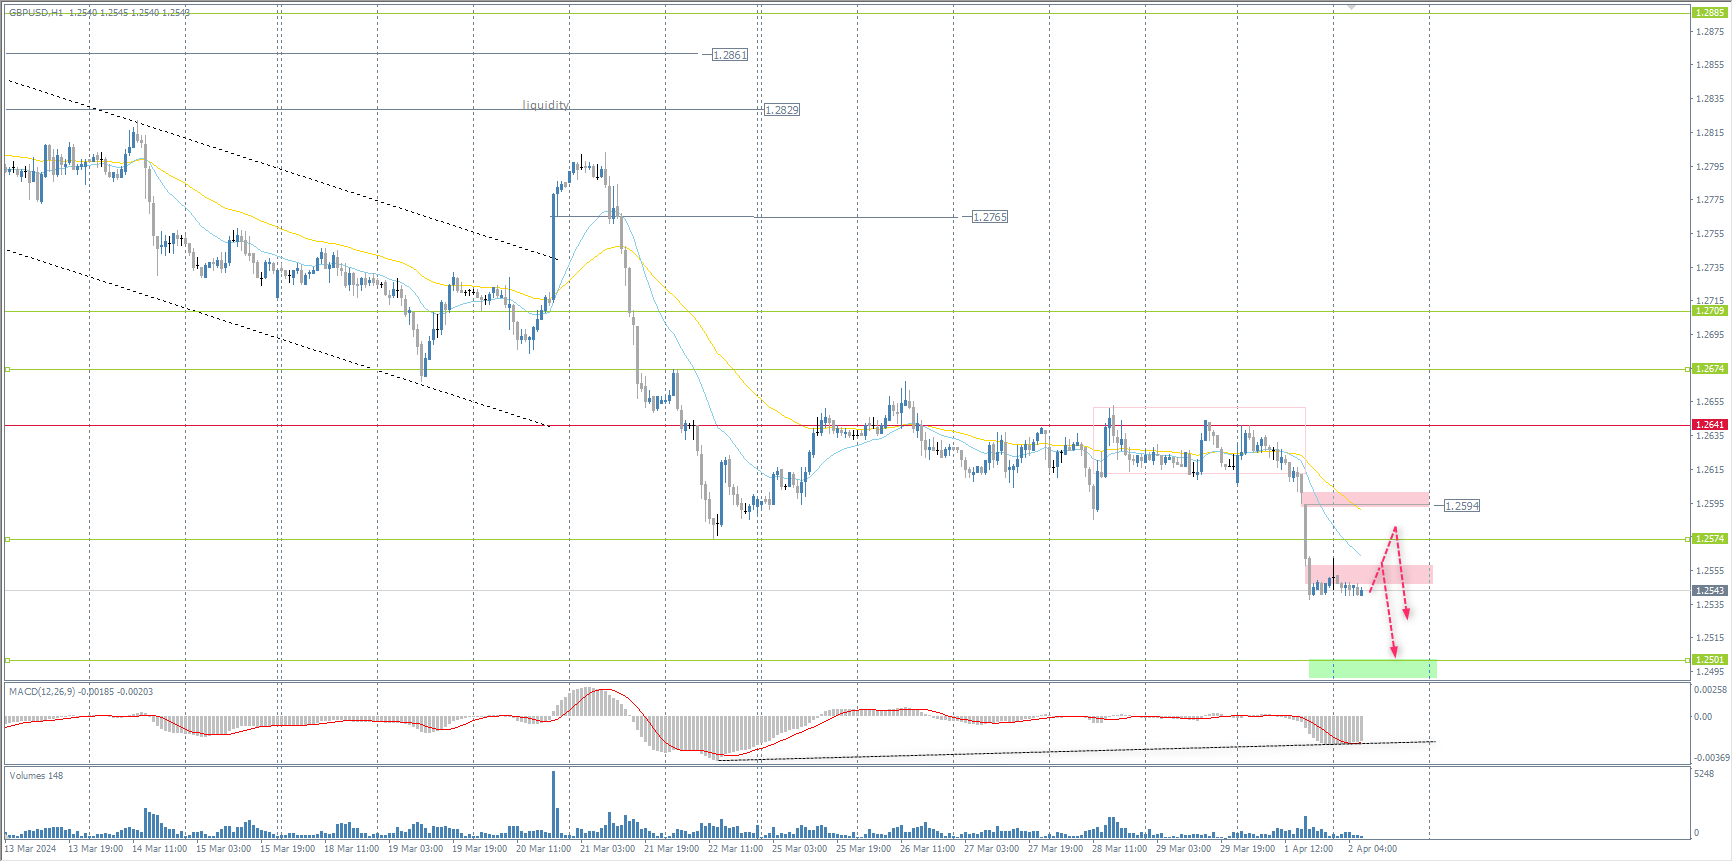Click the 1.2775 price scale value
The width and height of the screenshot is (1733, 862).
[1711, 200]
